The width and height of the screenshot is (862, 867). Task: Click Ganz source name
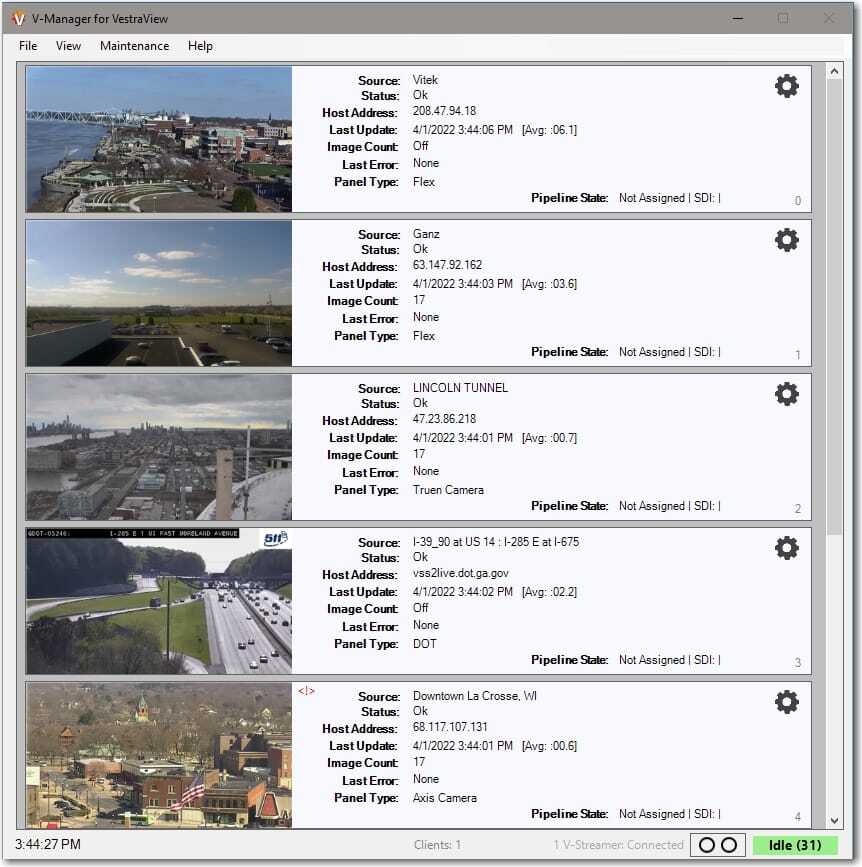tap(426, 234)
